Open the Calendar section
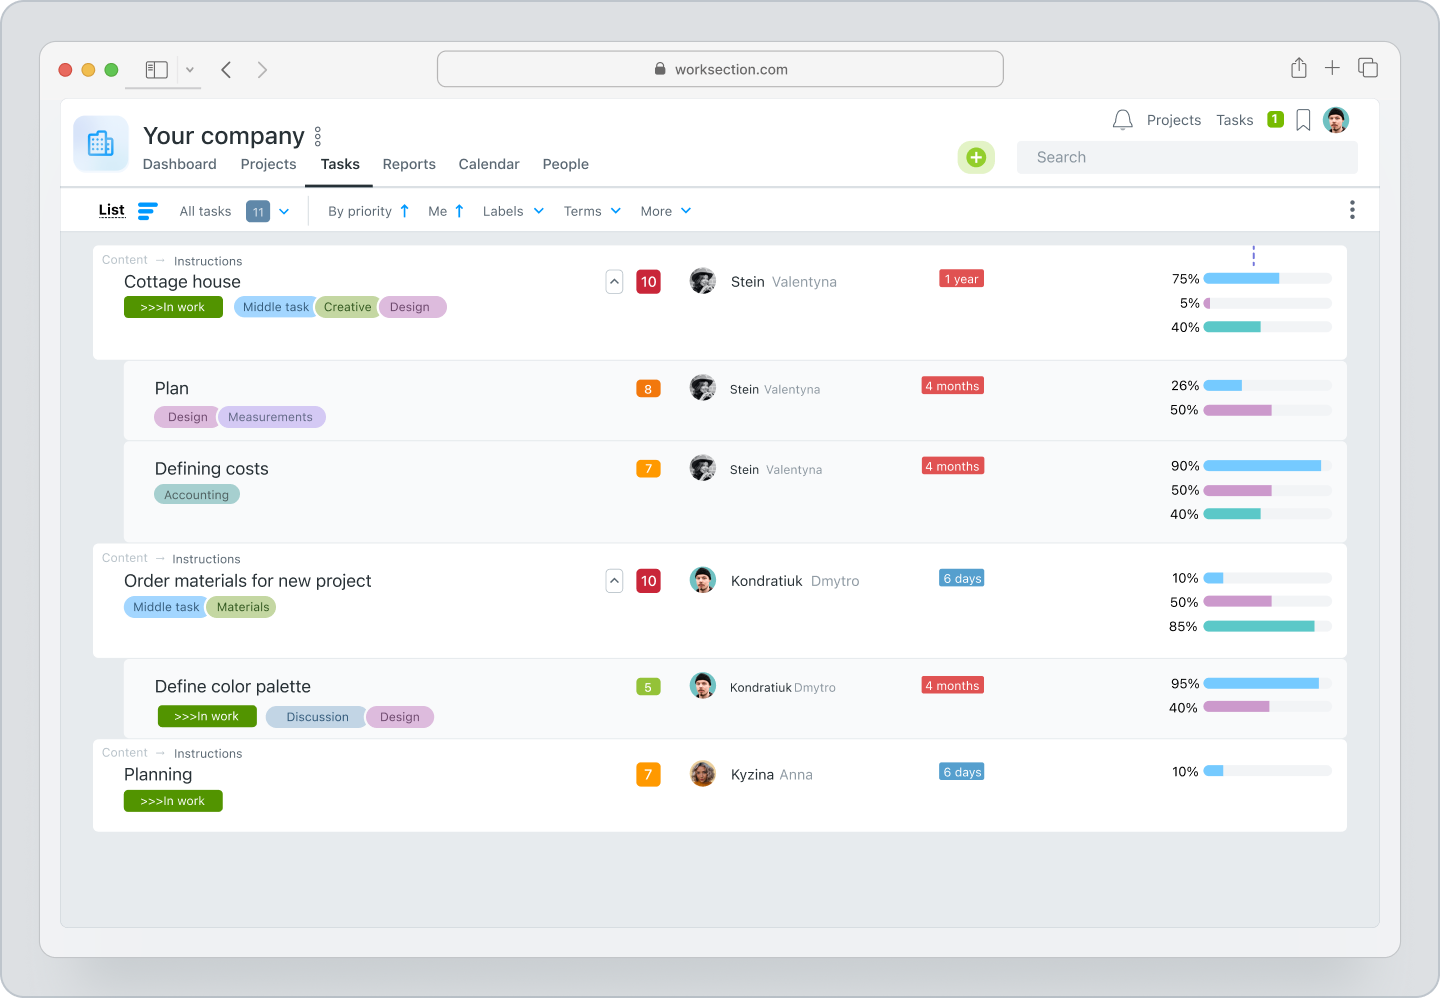Screen dimensions: 1440x998 click(489, 164)
